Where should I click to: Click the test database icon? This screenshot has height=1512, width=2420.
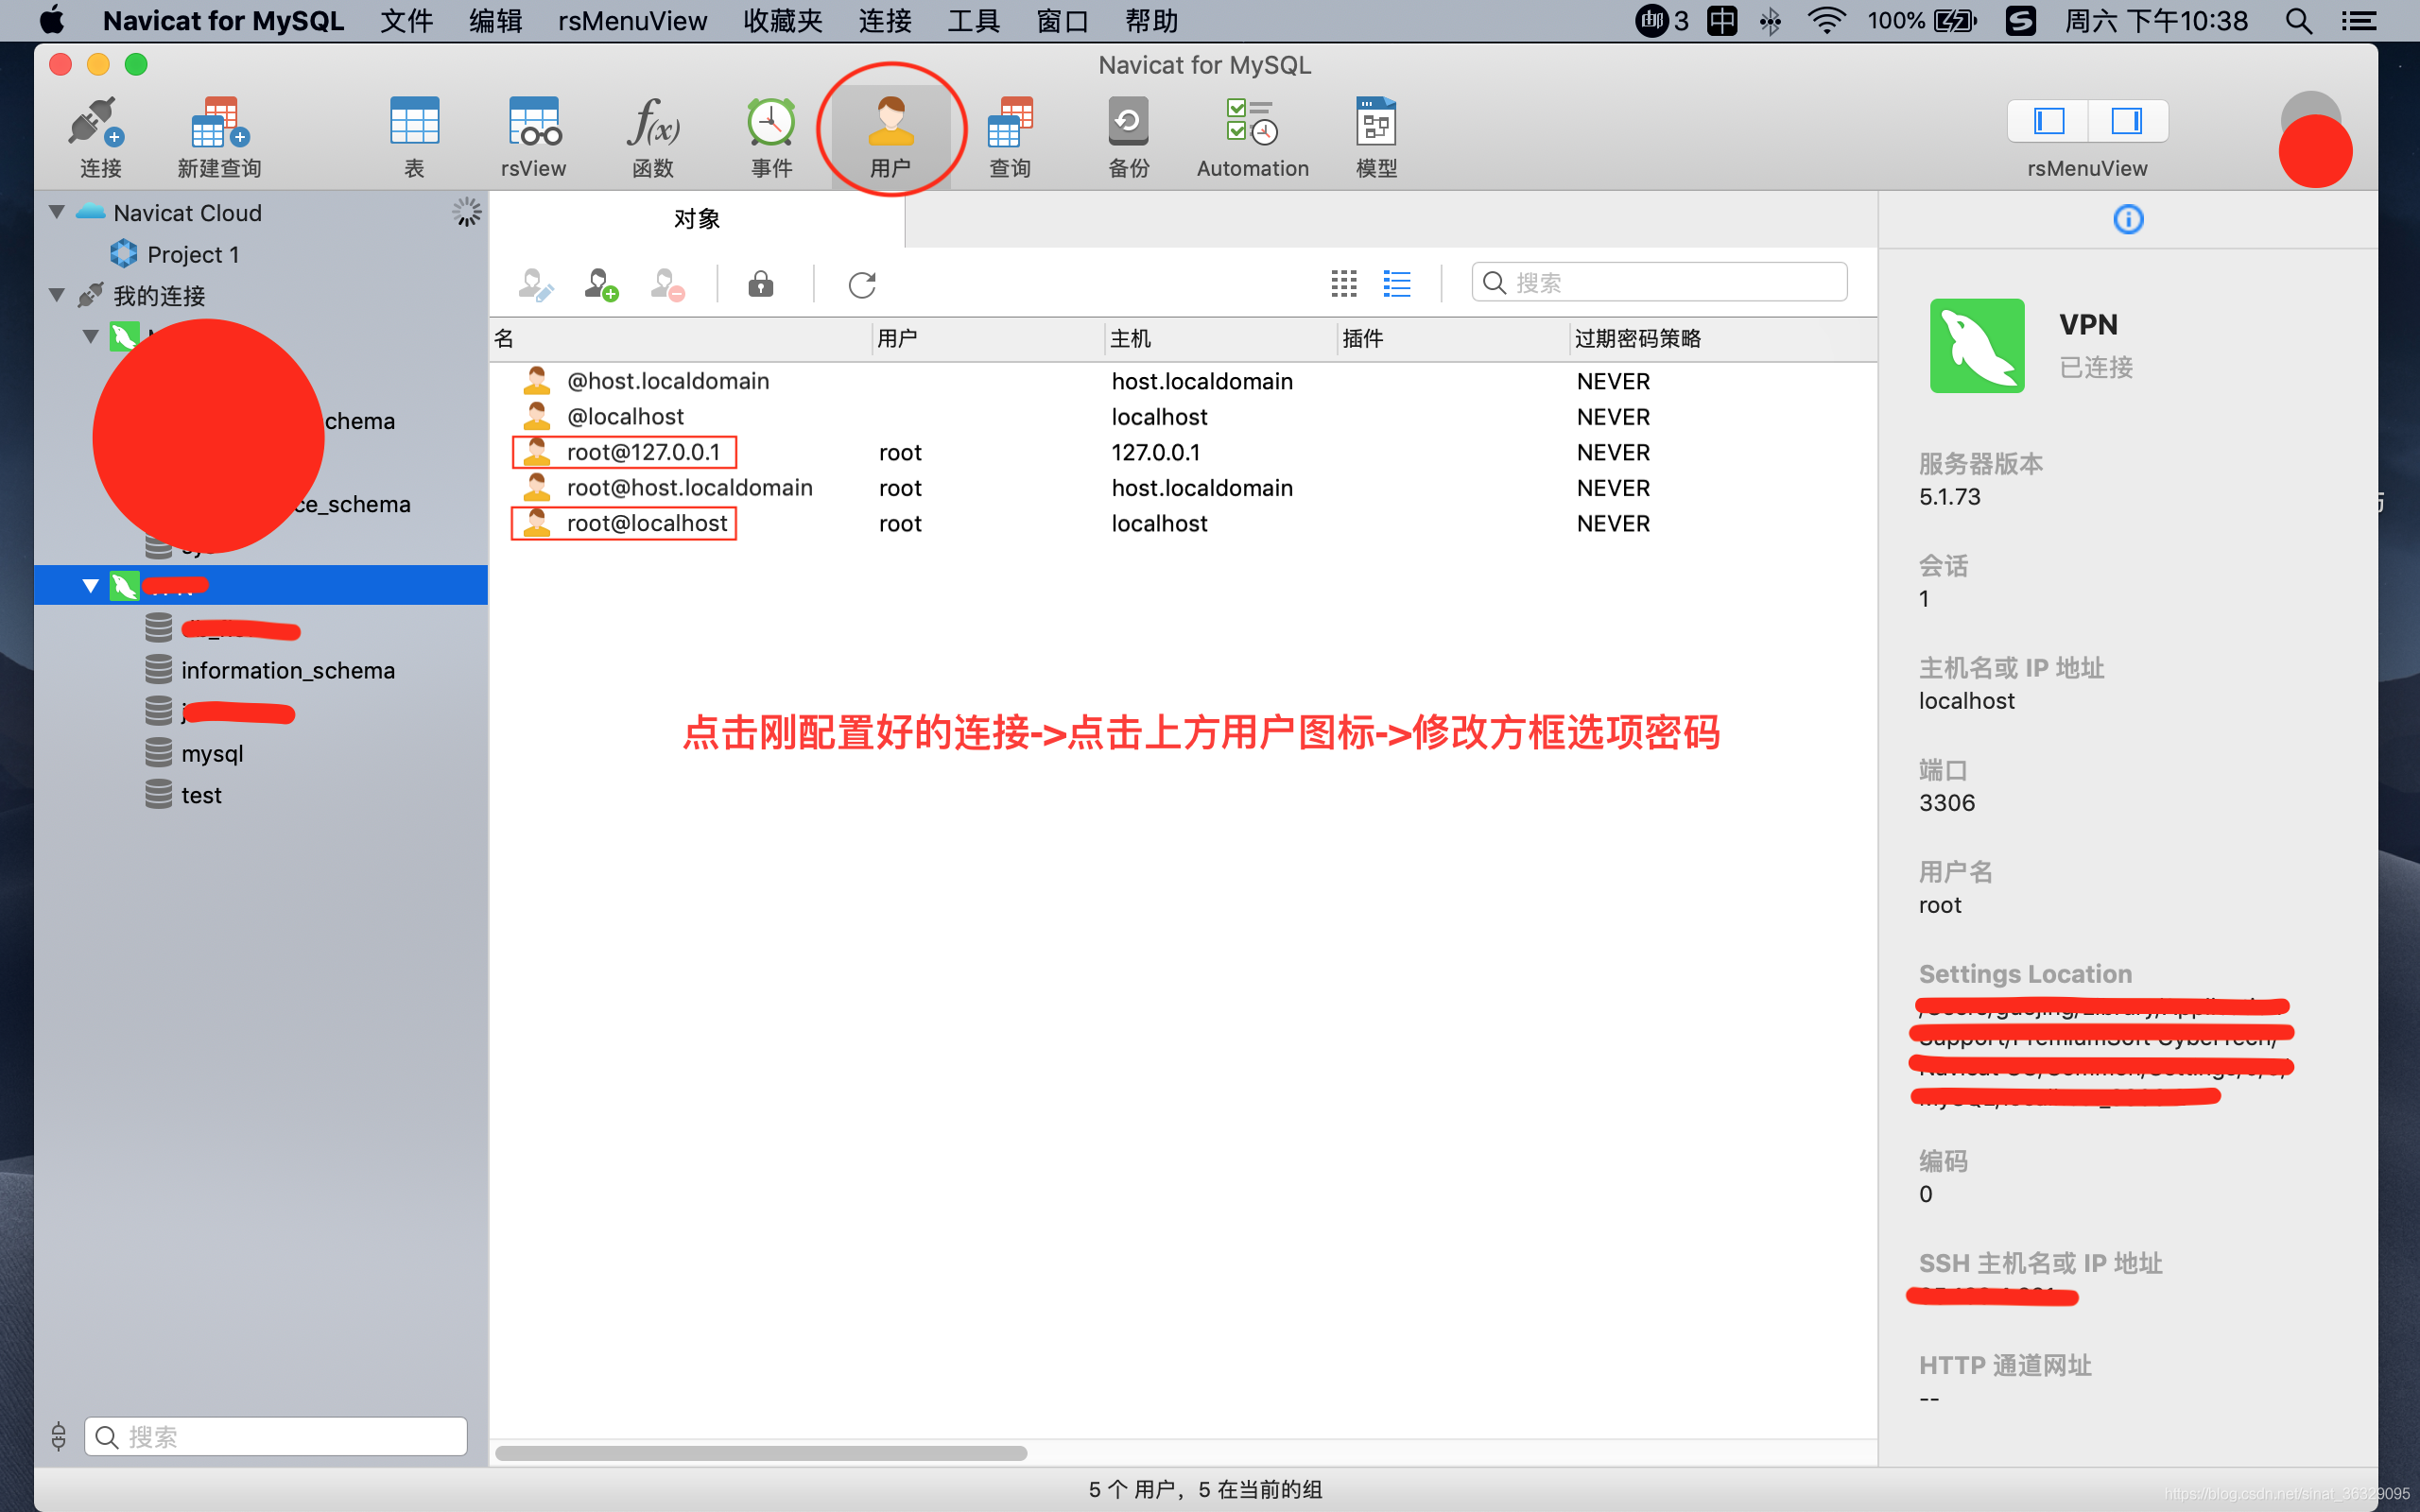tap(158, 795)
